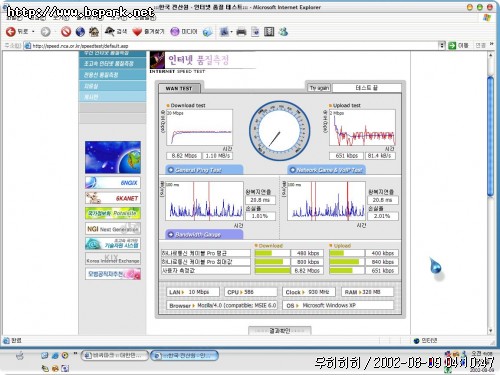The width and height of the screenshot is (500, 375).
Task: Click the page scrollbar up arrow
Action: tap(491, 55)
